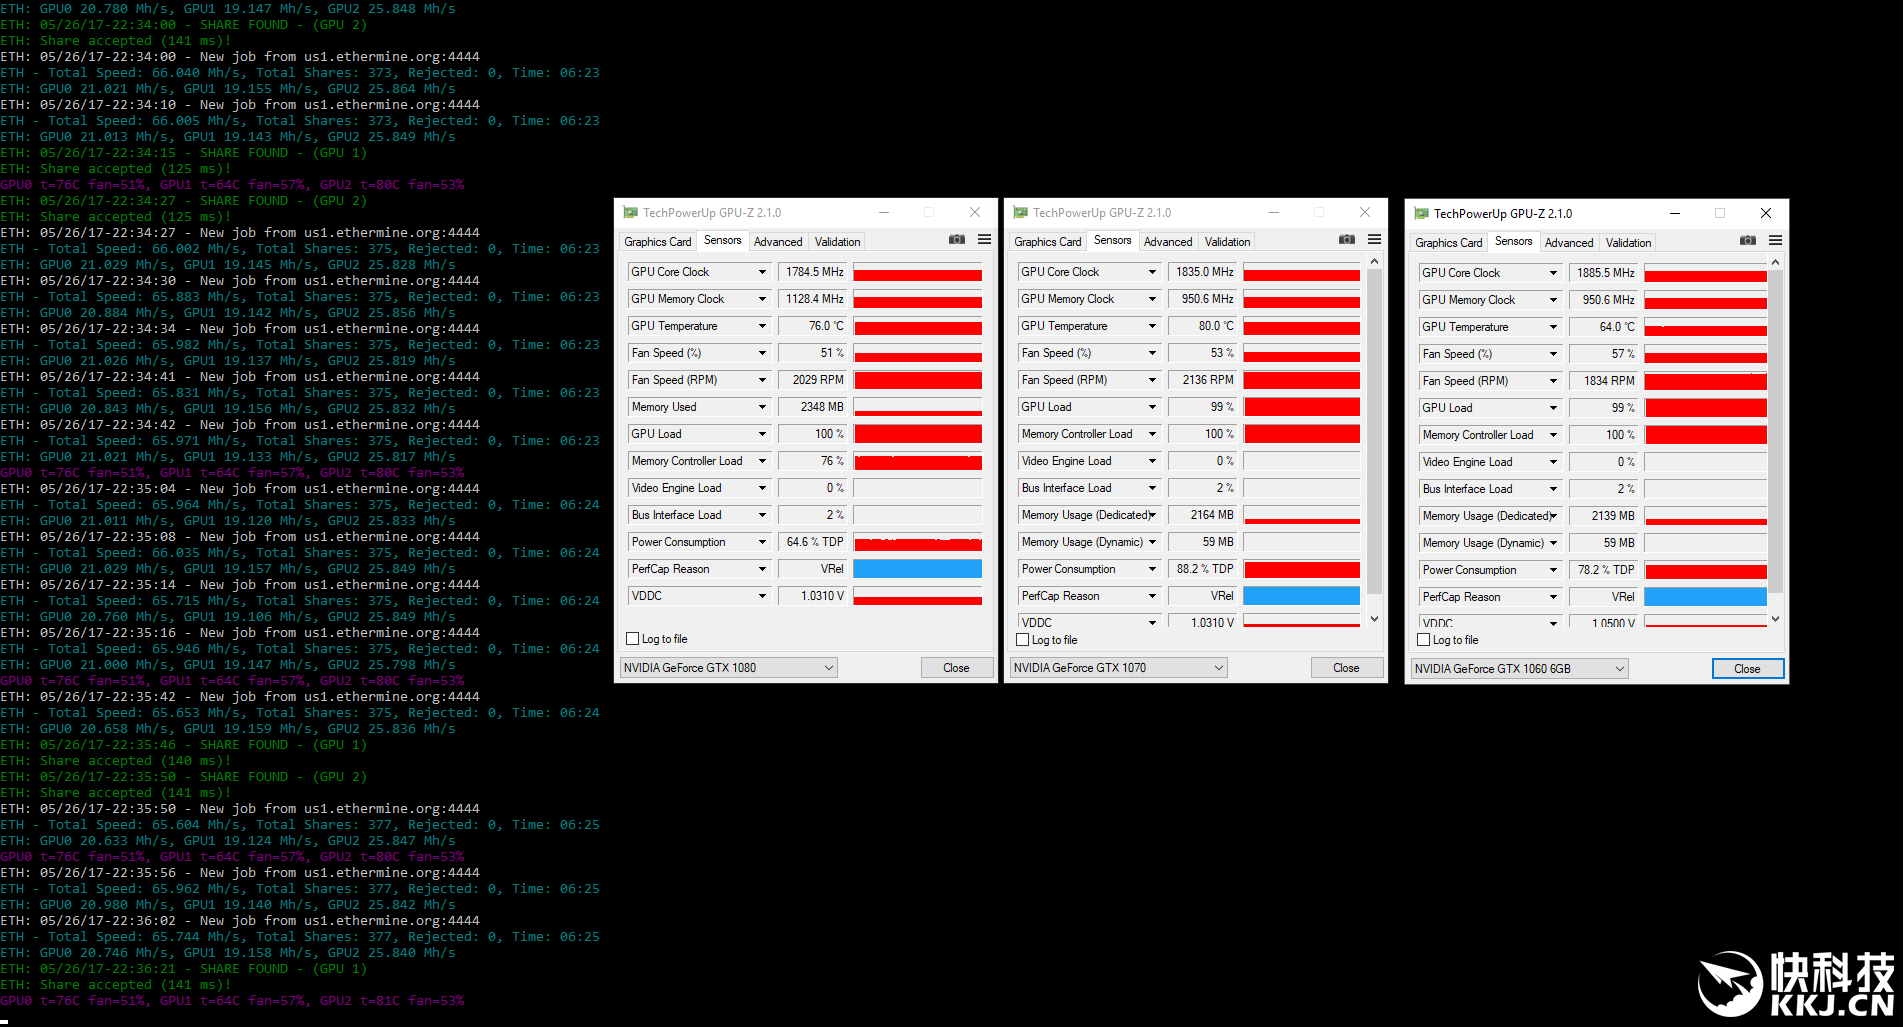This screenshot has width=1904, height=1027.
Task: Open the hamburger menu in GTX 1070 window
Action: [1374, 240]
